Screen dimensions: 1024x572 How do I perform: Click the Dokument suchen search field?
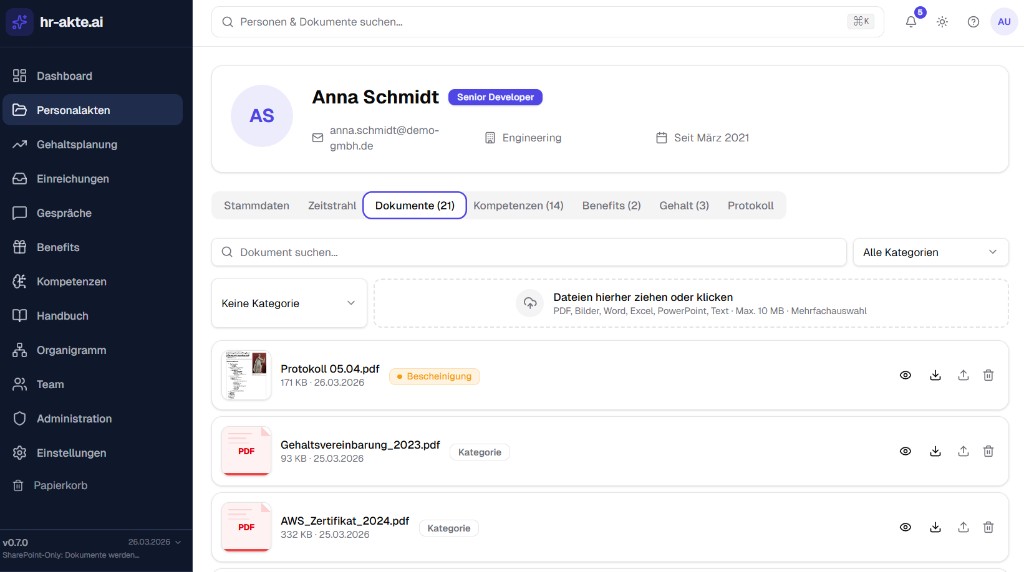click(x=530, y=252)
